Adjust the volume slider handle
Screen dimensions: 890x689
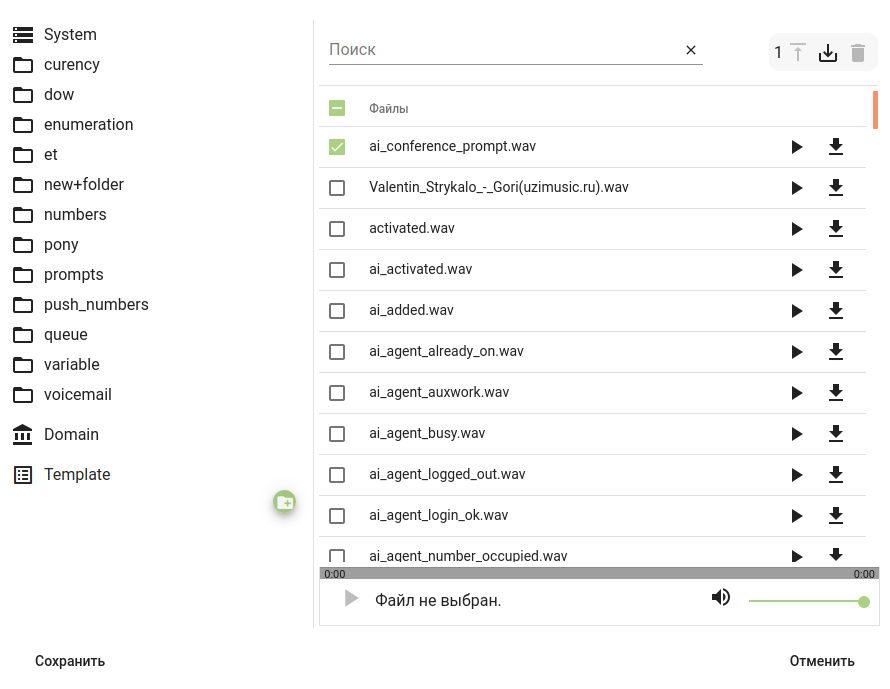[x=864, y=602]
